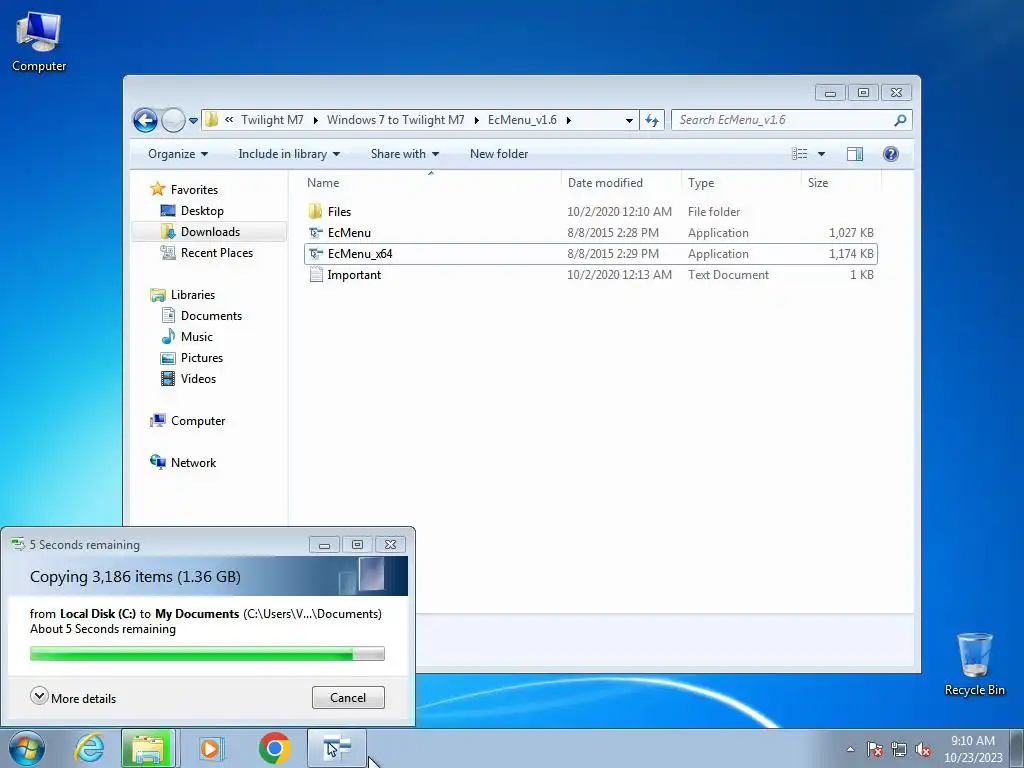This screenshot has width=1024, height=768.
Task: Click the Favorites star in navigation pane
Action: tap(157, 189)
